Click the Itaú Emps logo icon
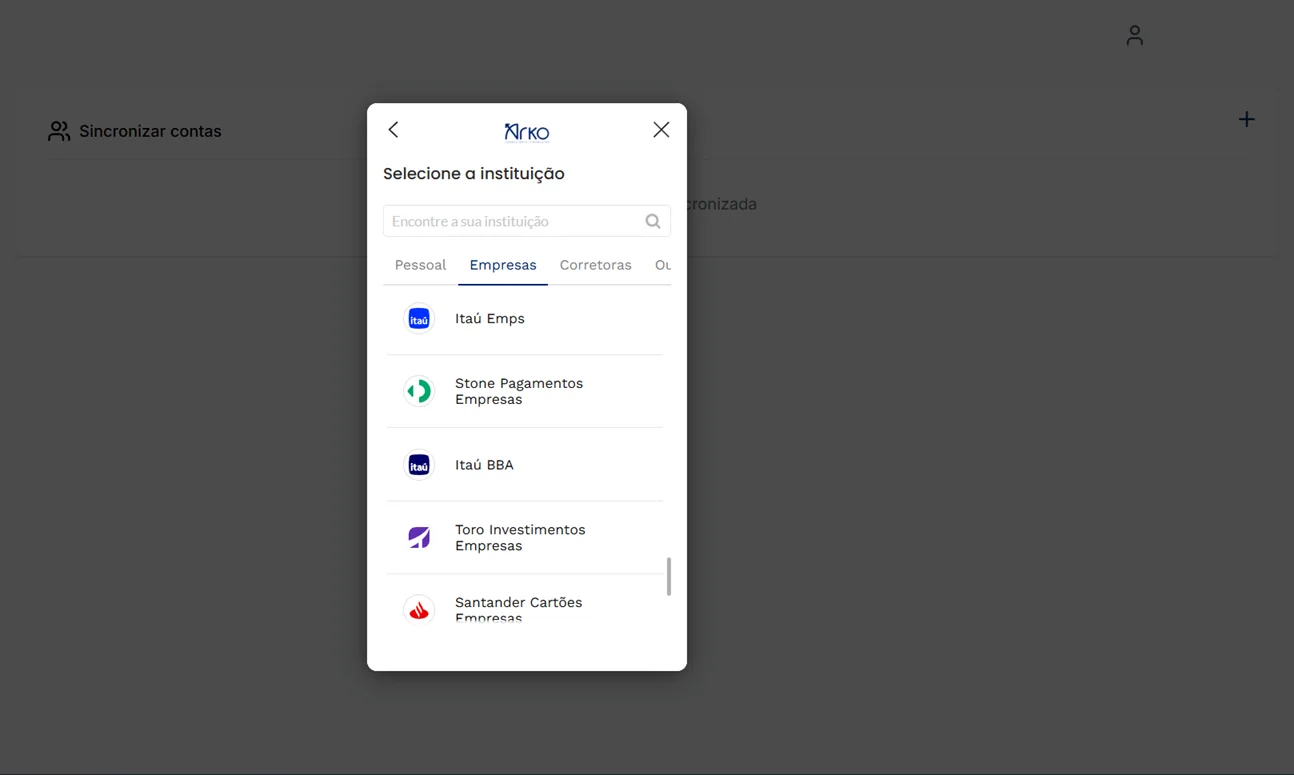This screenshot has height=775, width=1294. [419, 319]
